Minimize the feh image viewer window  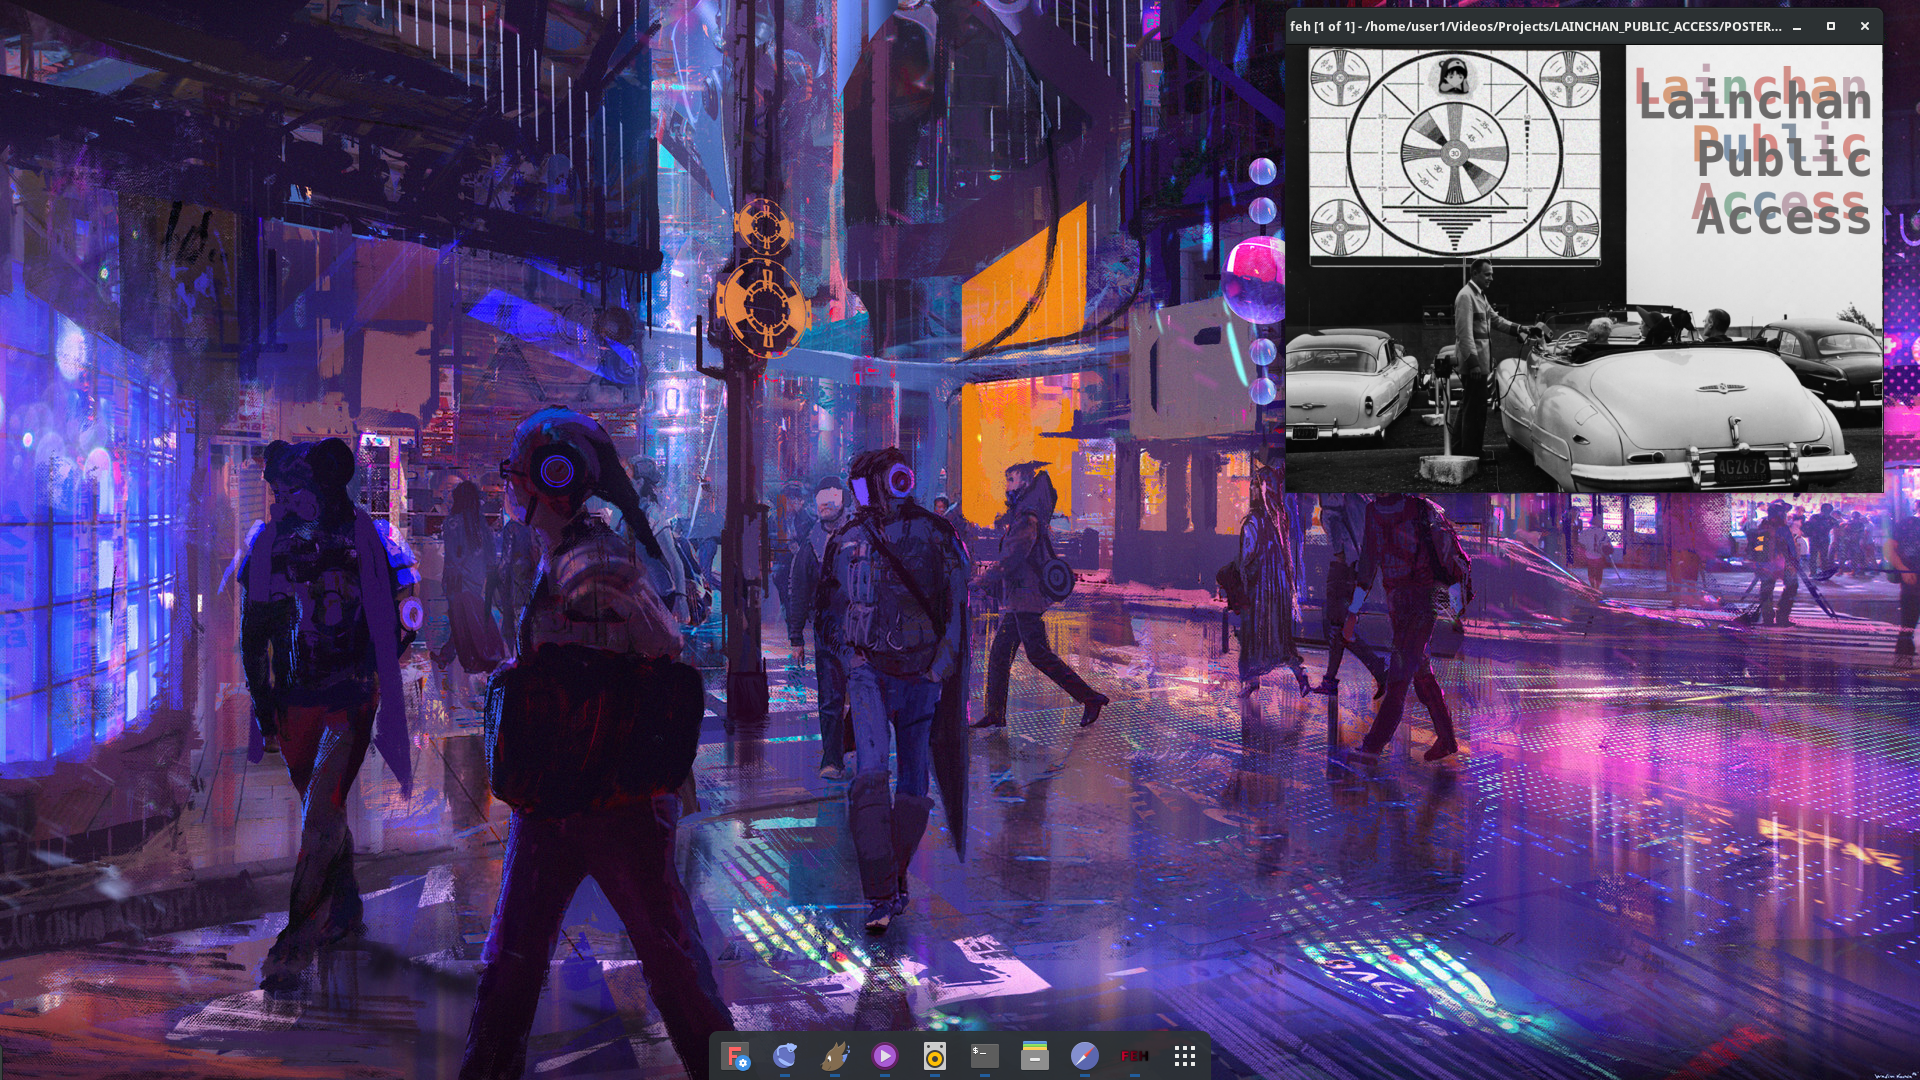tap(1797, 27)
